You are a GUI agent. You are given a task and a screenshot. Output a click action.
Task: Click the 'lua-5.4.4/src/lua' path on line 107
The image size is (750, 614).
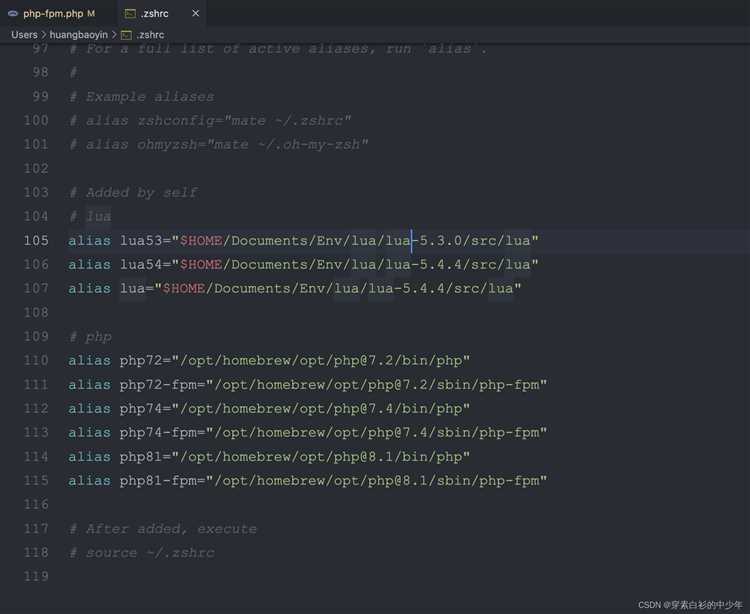(439, 288)
